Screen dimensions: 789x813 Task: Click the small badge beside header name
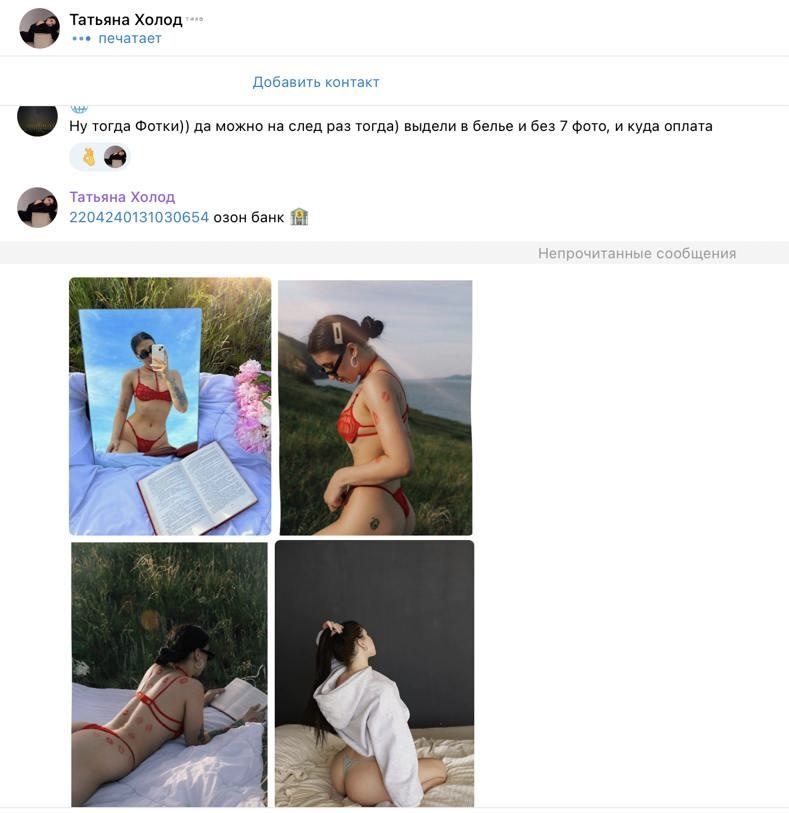tap(194, 19)
